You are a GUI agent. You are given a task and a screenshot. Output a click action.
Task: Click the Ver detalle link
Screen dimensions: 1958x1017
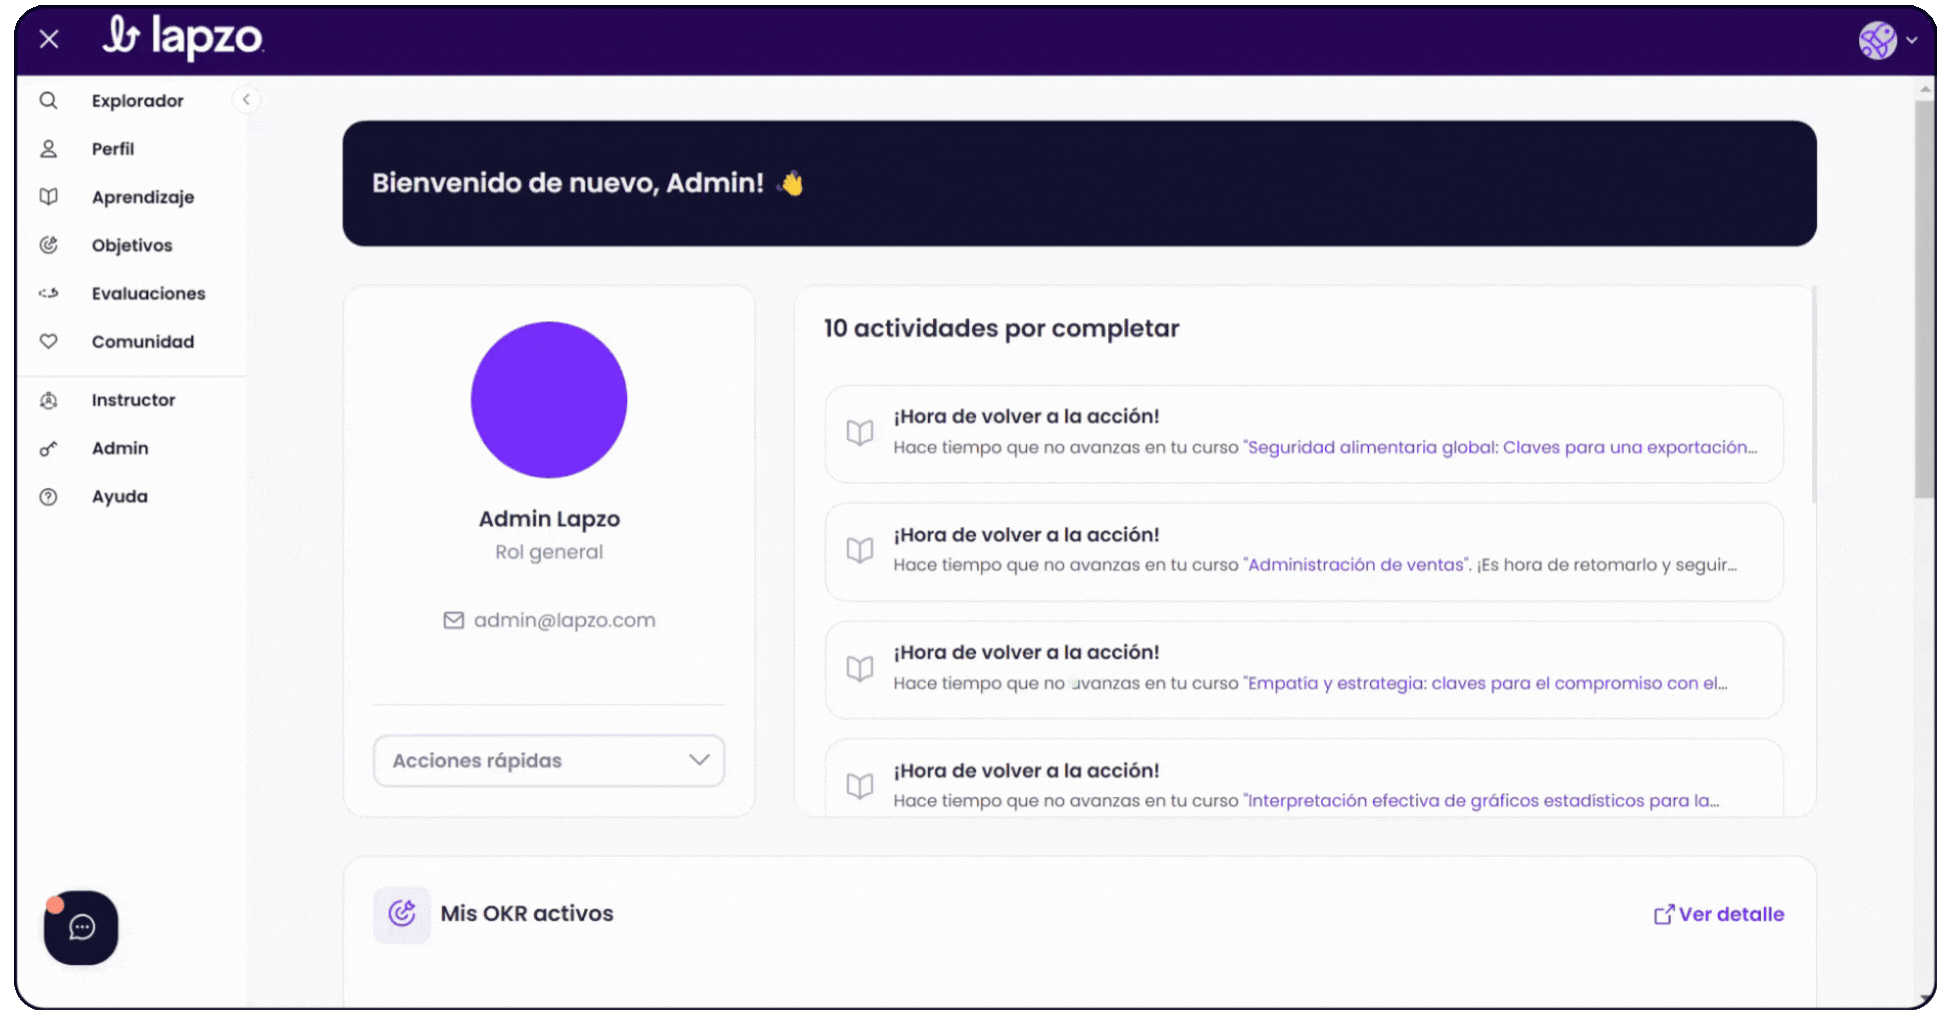[1719, 914]
